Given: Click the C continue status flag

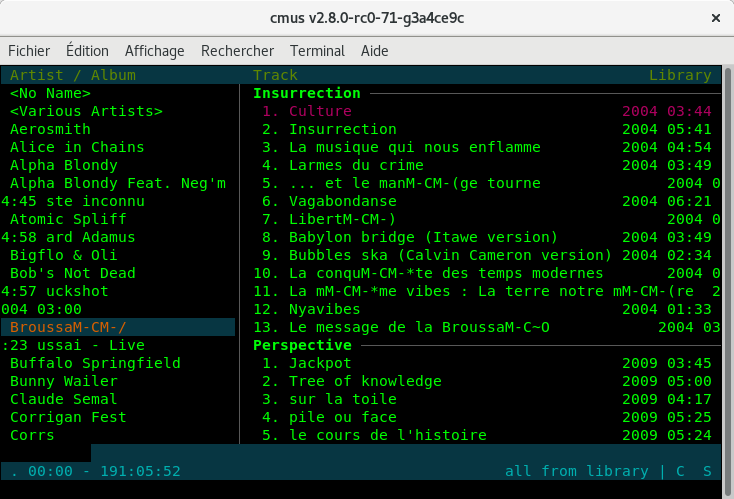Looking at the screenshot, I should pyautogui.click(x=680, y=471).
